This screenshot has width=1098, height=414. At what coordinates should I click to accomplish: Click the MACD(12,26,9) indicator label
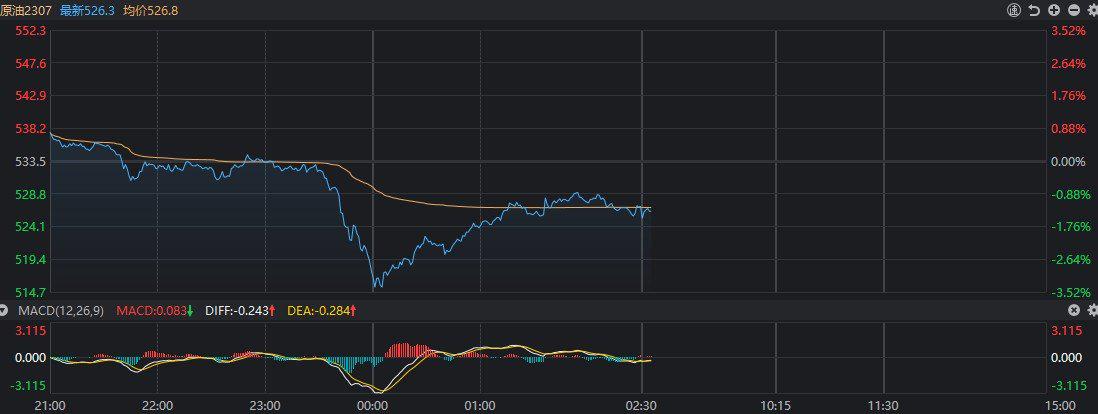coord(60,311)
